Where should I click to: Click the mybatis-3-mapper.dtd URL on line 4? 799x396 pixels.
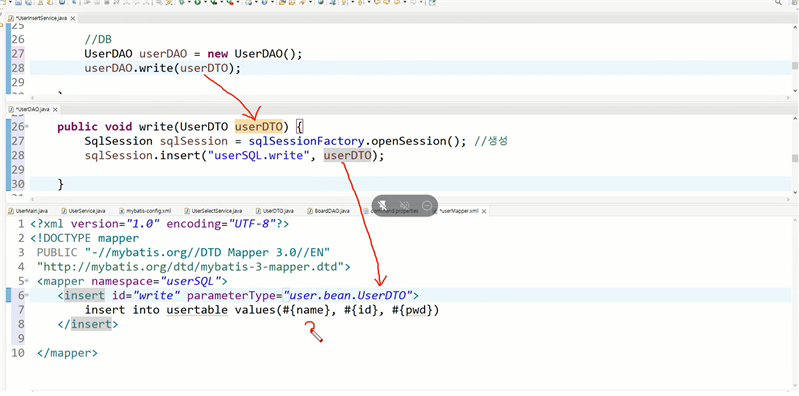pos(190,267)
